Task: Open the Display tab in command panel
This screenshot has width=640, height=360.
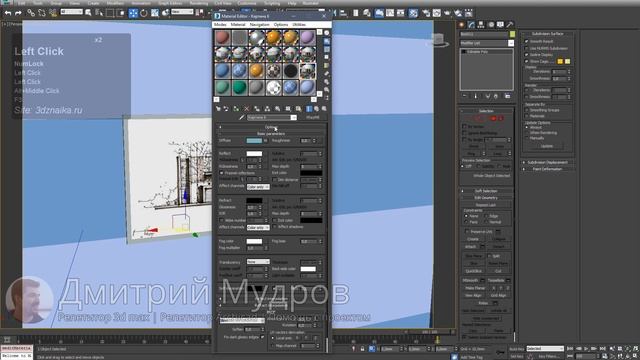Action: pyautogui.click(x=500, y=25)
